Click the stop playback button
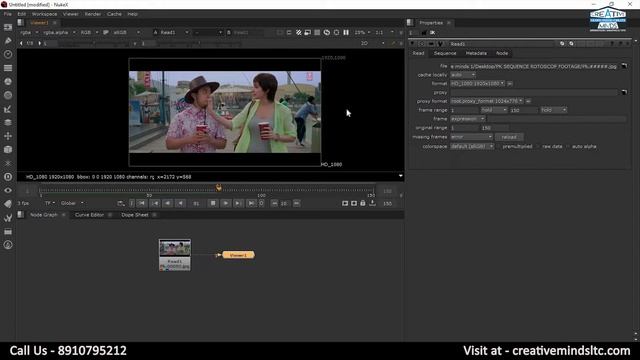This screenshot has width=640, height=360. coord(213,203)
